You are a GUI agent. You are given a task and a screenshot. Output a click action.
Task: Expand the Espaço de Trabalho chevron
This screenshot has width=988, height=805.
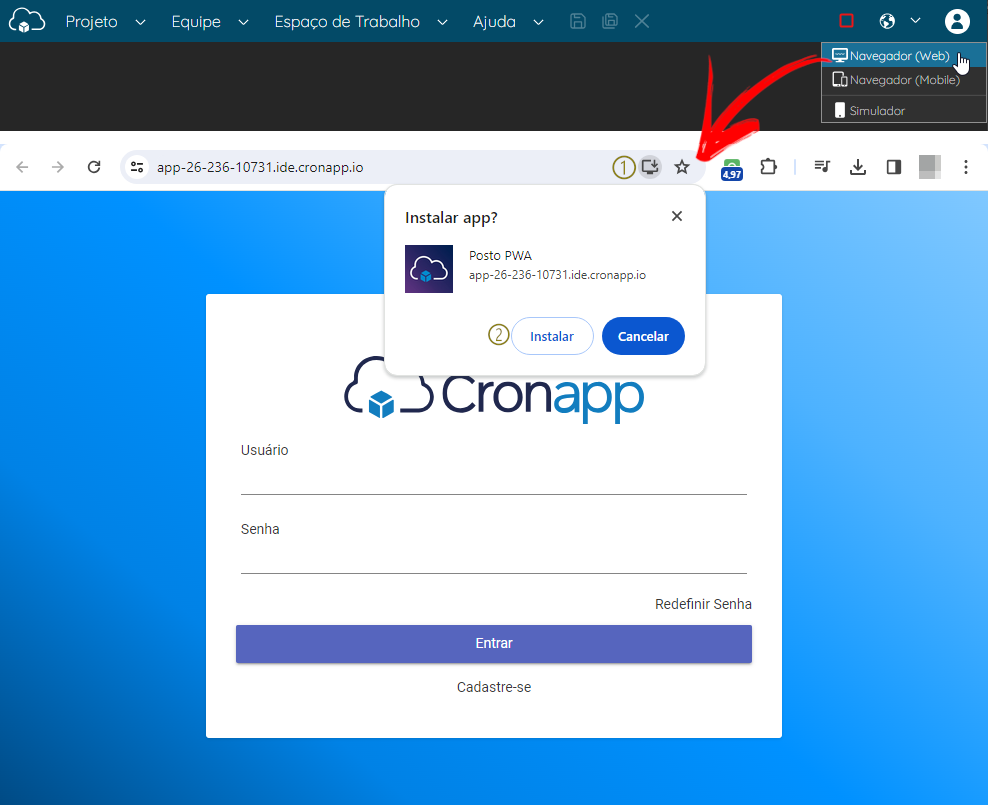tap(442, 22)
